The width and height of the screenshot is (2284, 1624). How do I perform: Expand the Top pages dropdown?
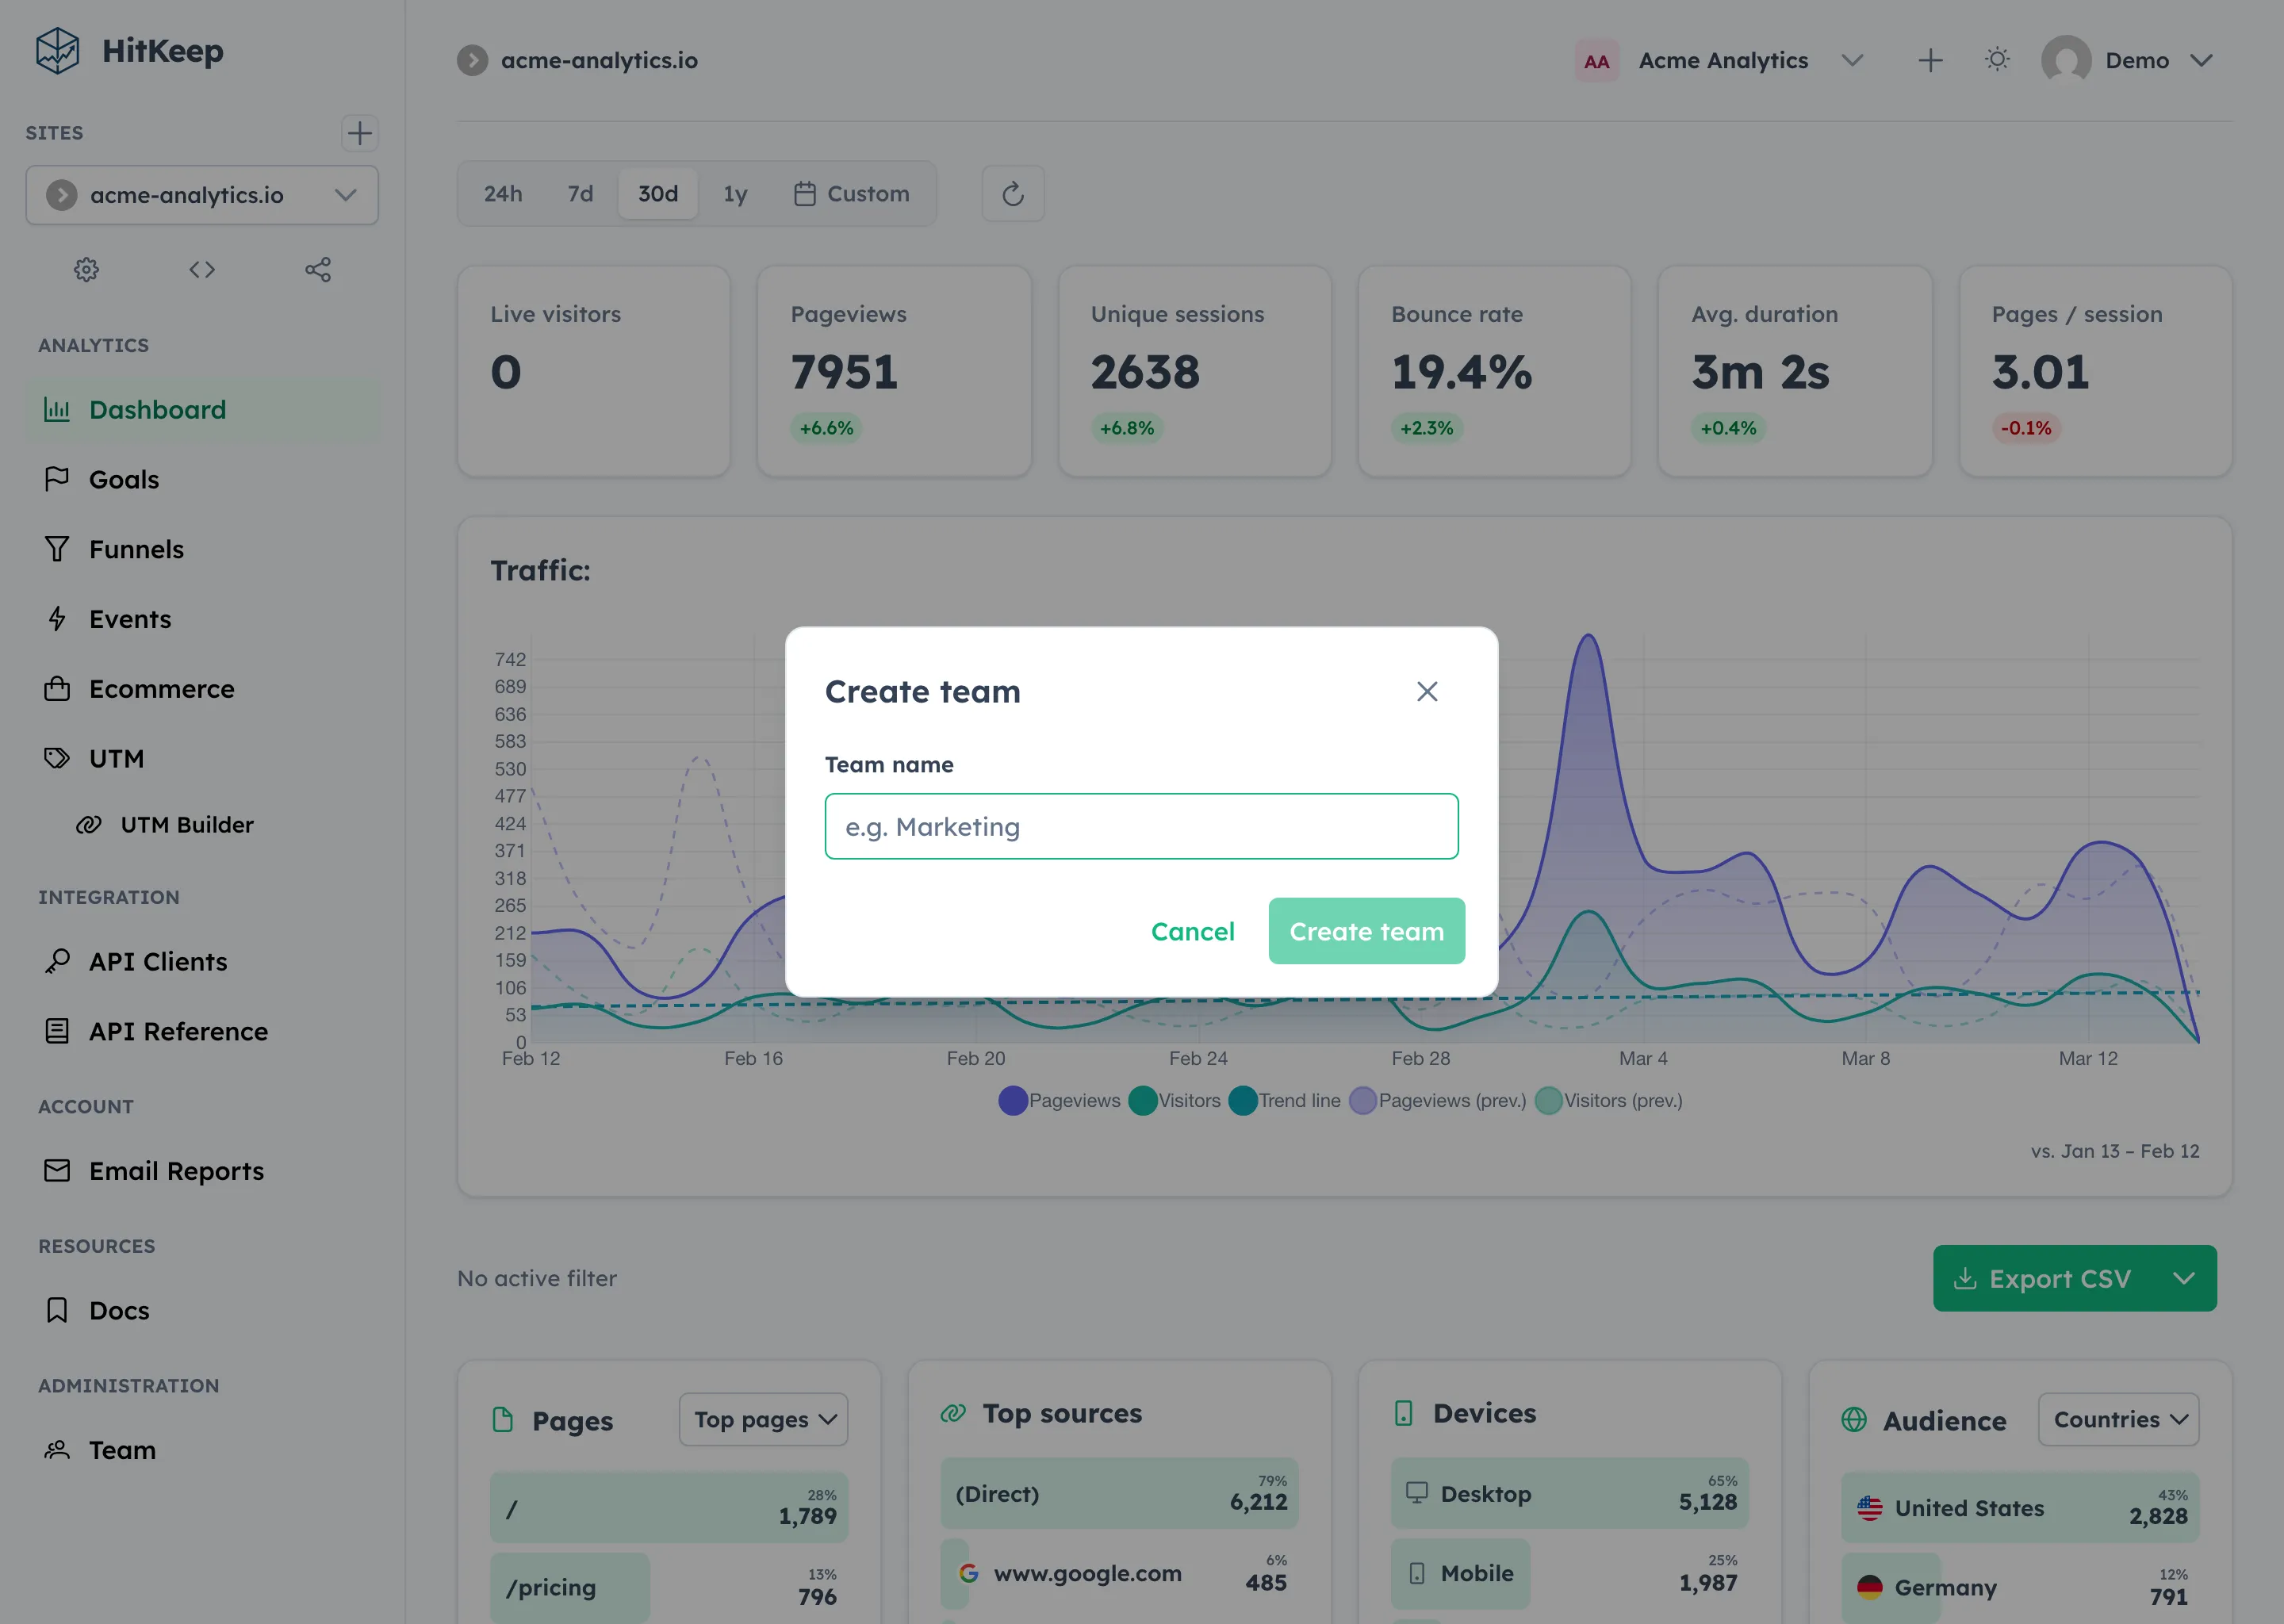(763, 1419)
